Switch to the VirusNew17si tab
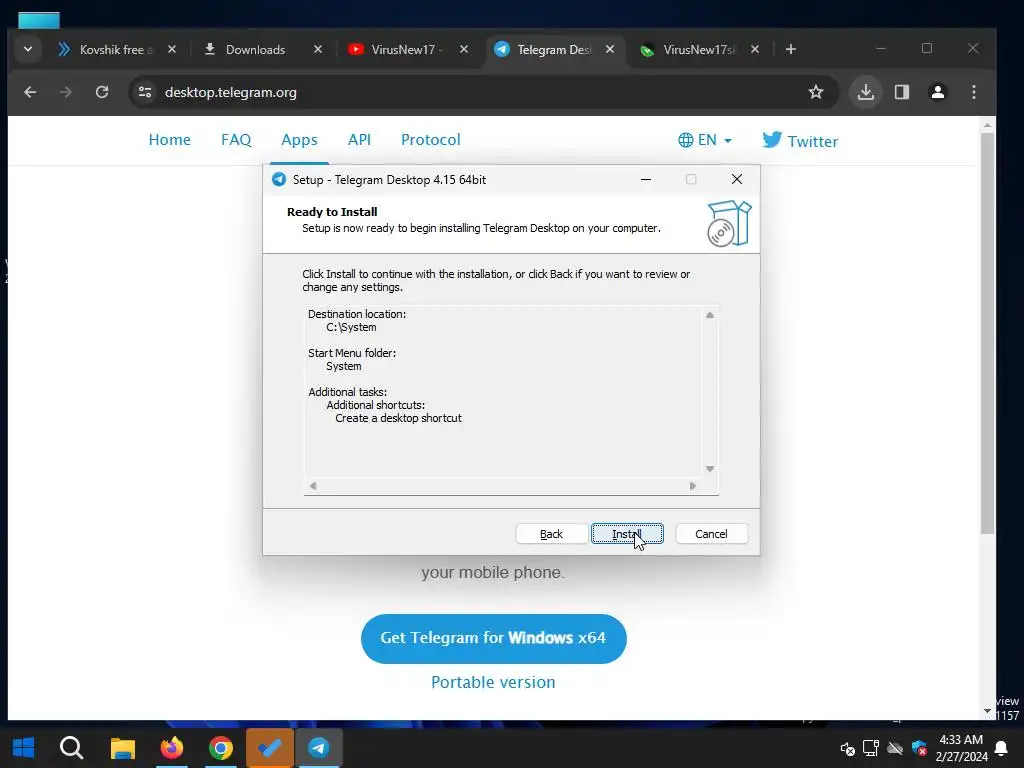The width and height of the screenshot is (1024, 768). (687, 50)
